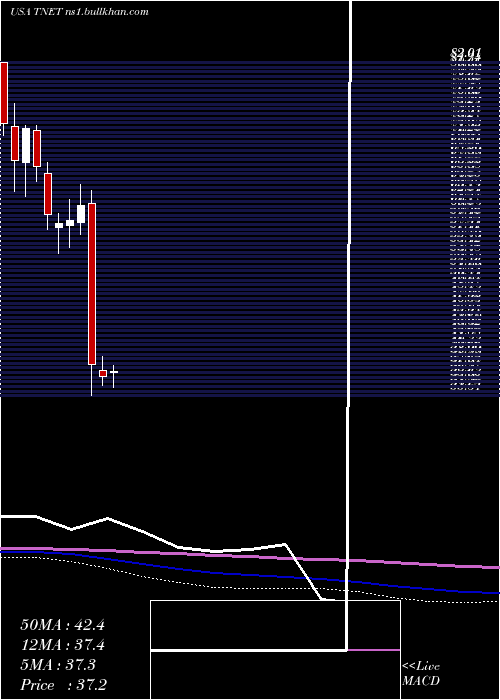Image resolution: width=500 pixels, height=700 pixels.
Task: Select the 'Price : 37.2' reading
Action: click(64, 685)
